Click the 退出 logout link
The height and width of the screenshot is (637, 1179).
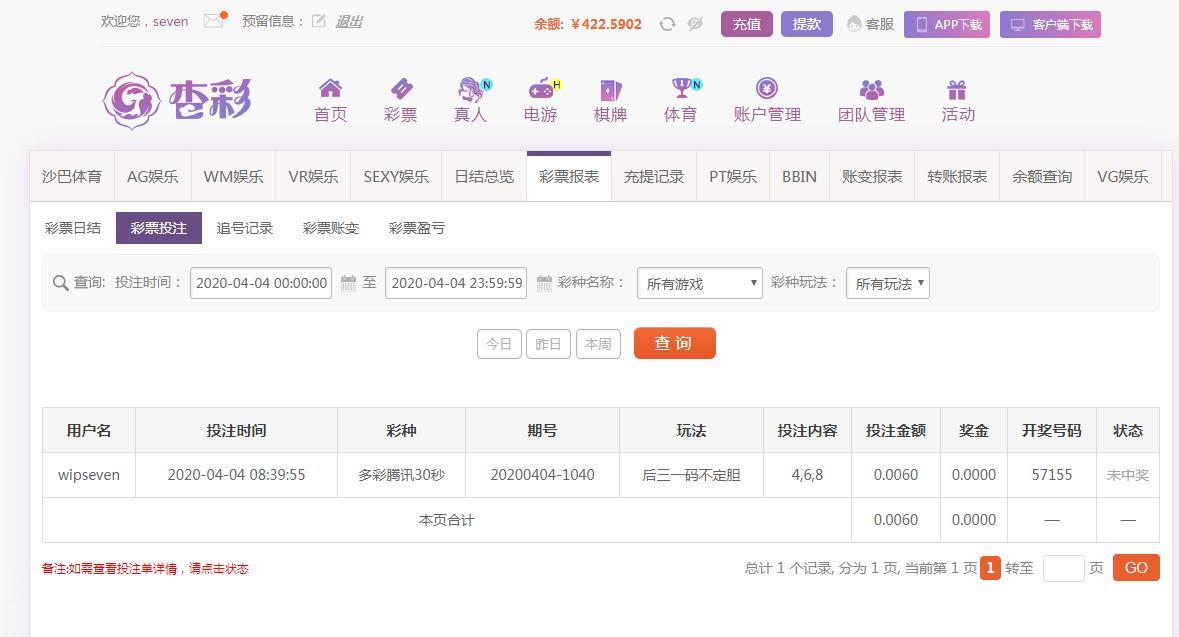tap(349, 21)
